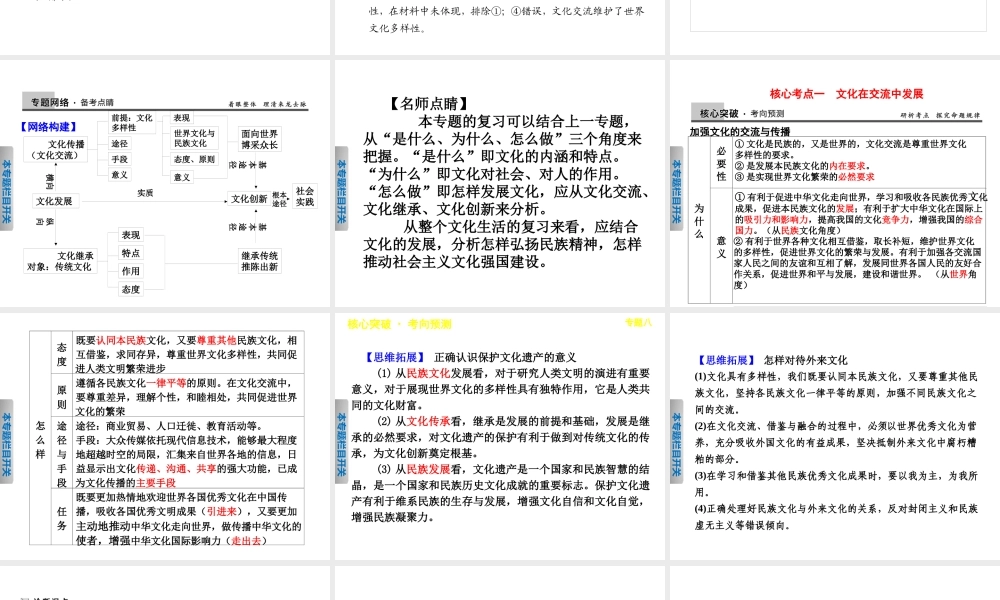
Task: Click the yellow 核心突破 · 考向预测 header
Action: click(x=399, y=325)
